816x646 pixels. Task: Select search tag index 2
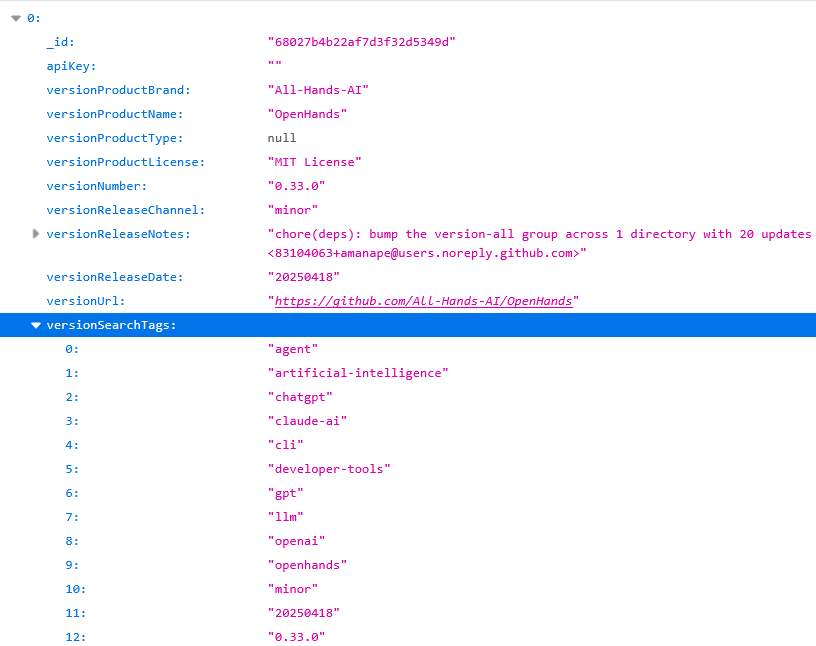pyautogui.click(x=72, y=397)
